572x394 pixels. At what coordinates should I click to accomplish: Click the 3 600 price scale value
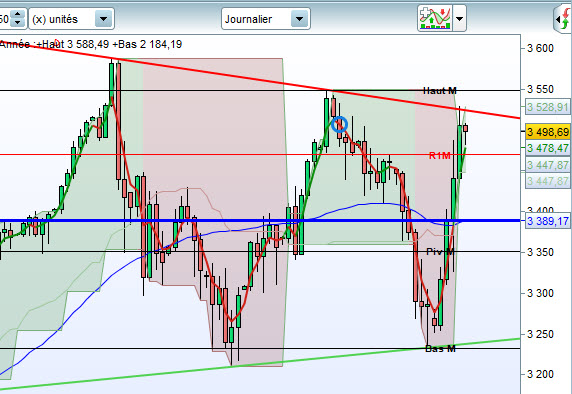(x=540, y=48)
